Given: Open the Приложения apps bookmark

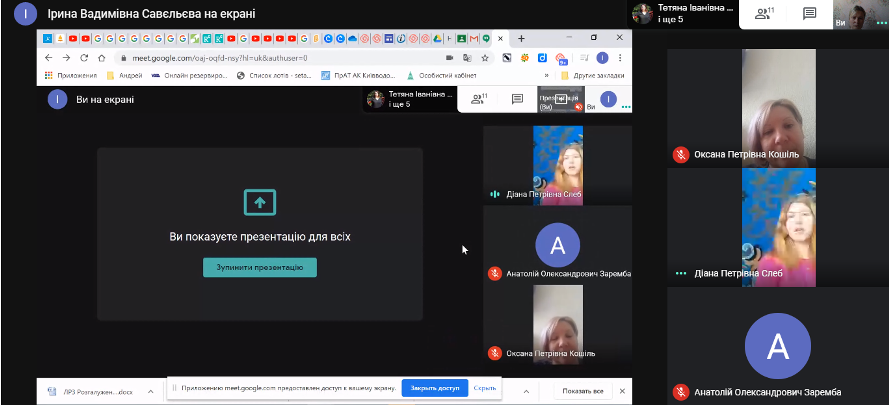Looking at the screenshot, I should (x=71, y=75).
